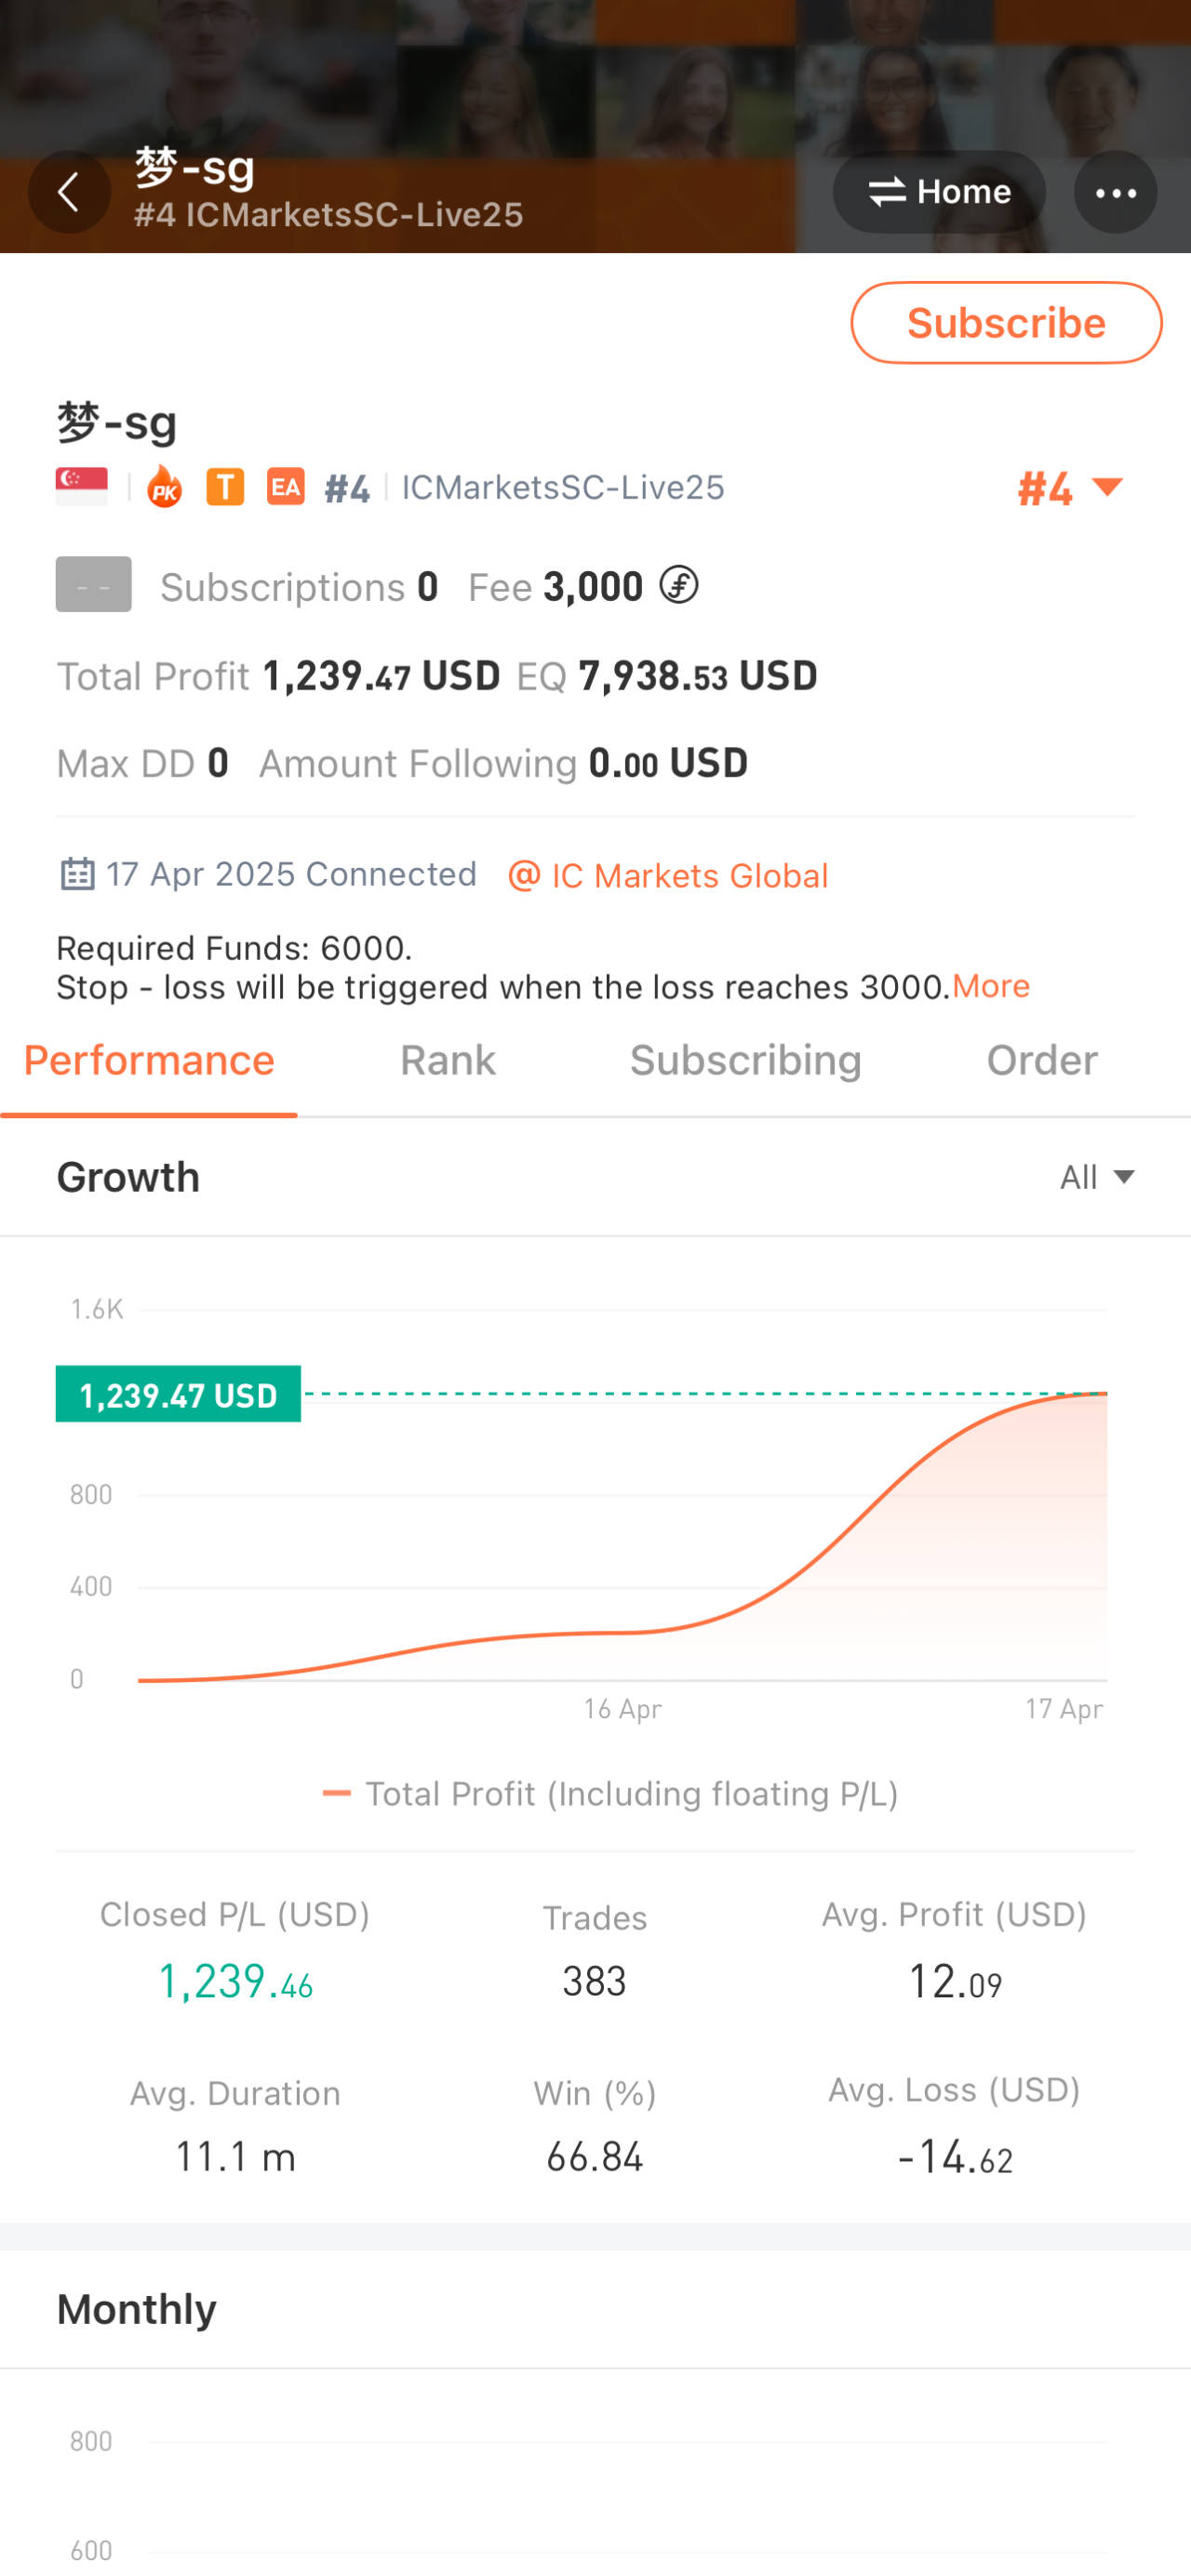The width and height of the screenshot is (1191, 2576).
Task: Tap the EA badge icon
Action: pos(285,487)
